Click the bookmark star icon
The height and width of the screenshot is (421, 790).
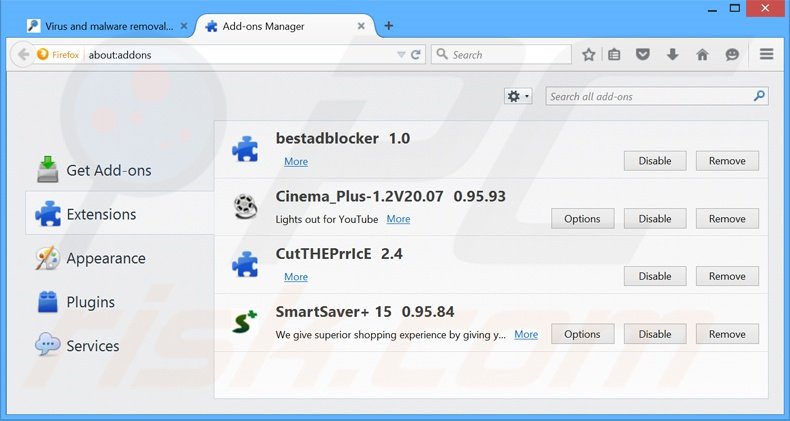pyautogui.click(x=589, y=55)
